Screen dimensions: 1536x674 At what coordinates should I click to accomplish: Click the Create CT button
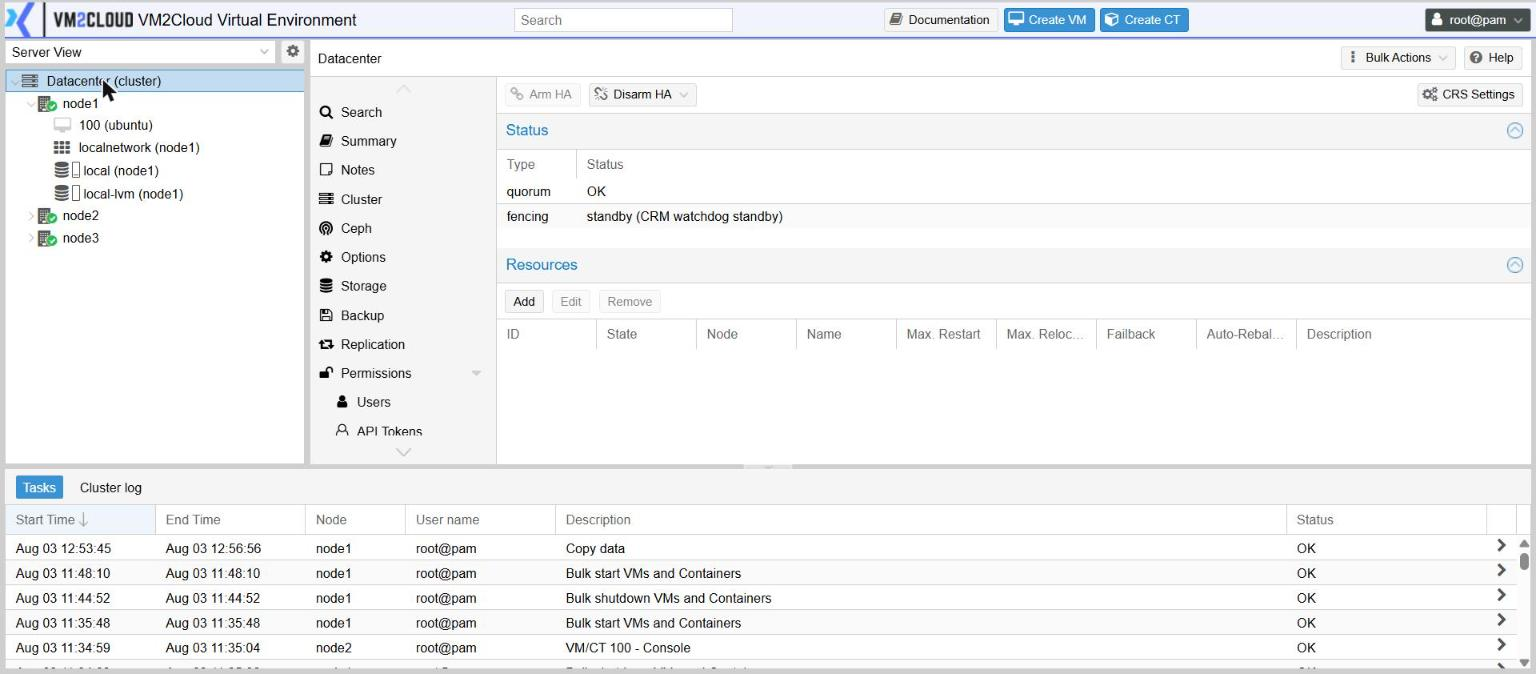[1144, 19]
